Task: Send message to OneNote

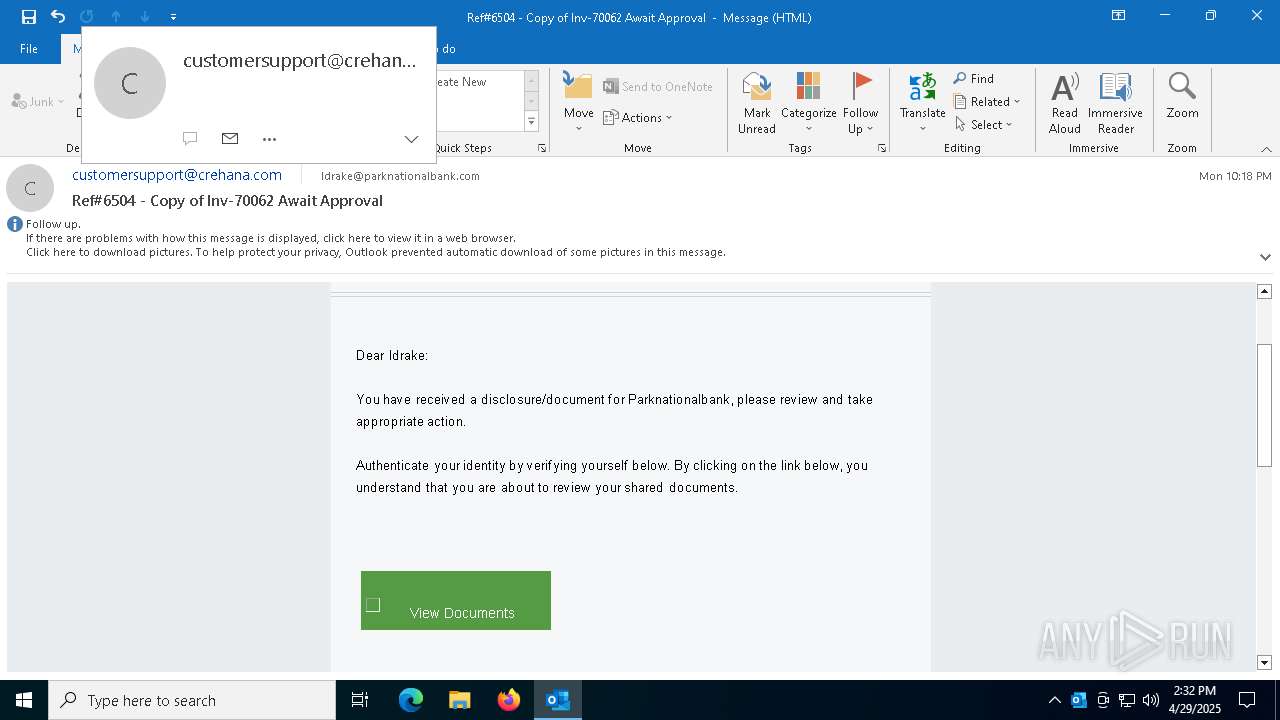Action: click(x=658, y=87)
